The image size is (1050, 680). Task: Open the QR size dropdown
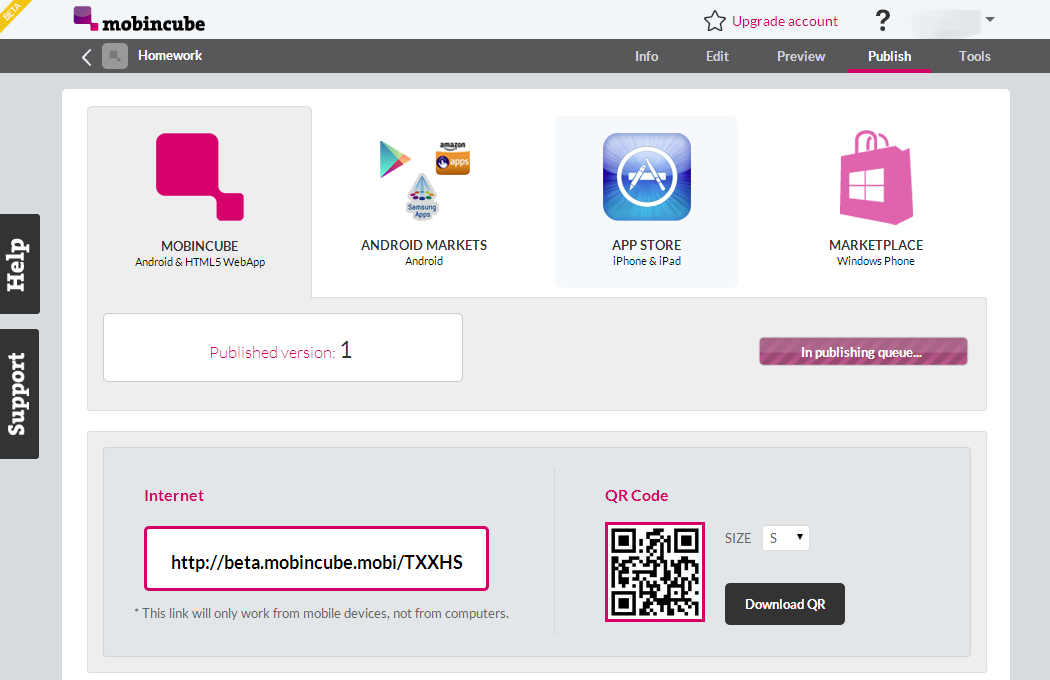785,538
